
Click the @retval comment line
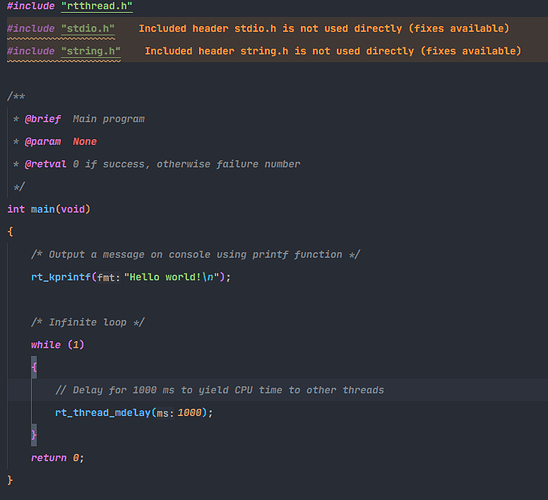click(157, 164)
